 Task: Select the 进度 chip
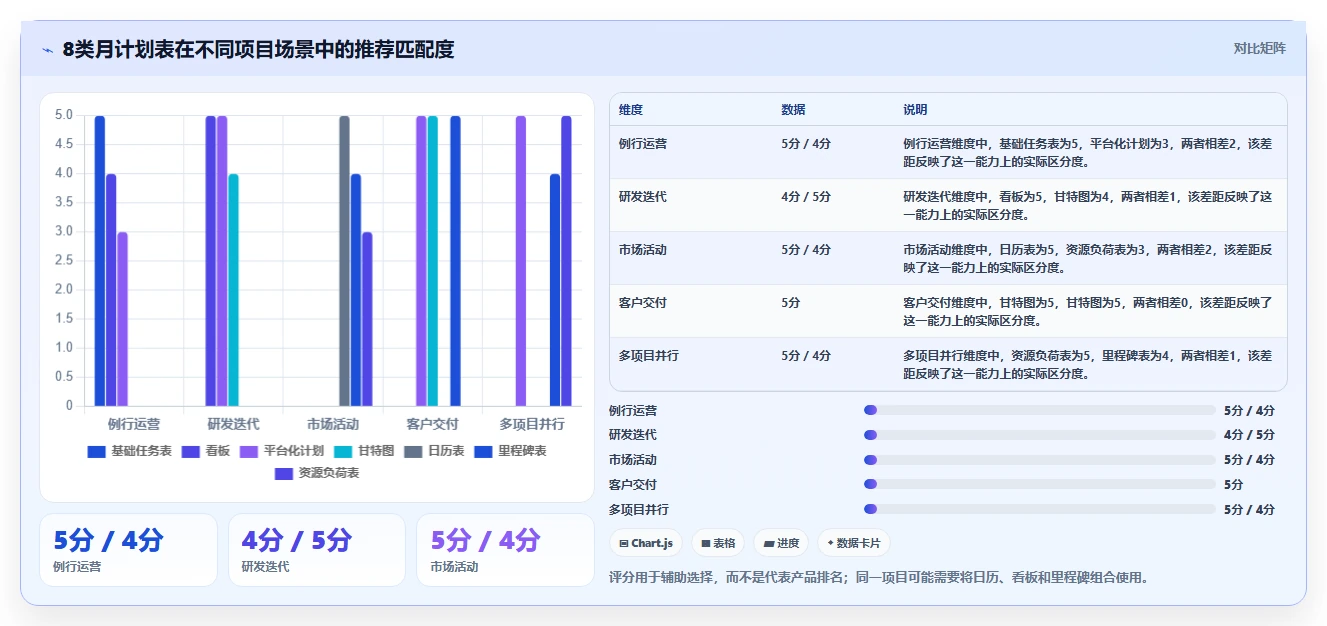781,543
